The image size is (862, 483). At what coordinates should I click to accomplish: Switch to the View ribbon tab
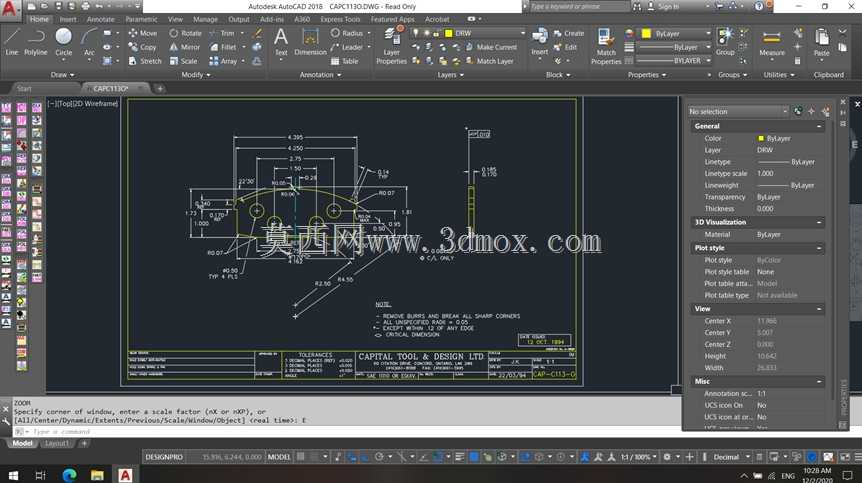coord(175,19)
